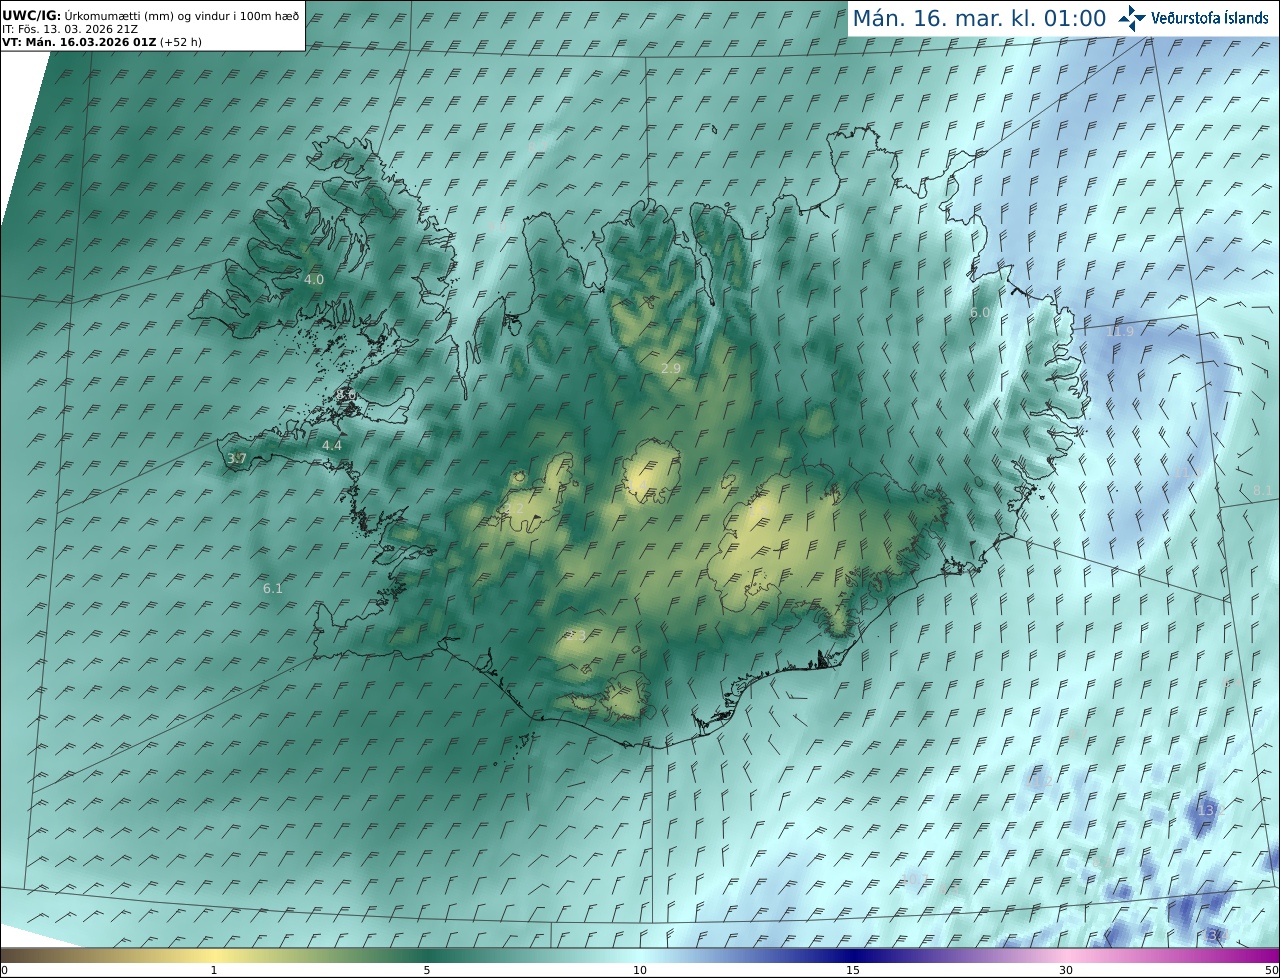1280x978 pixels.
Task: Click the 4.4 value label on the map
Action: [x=332, y=446]
